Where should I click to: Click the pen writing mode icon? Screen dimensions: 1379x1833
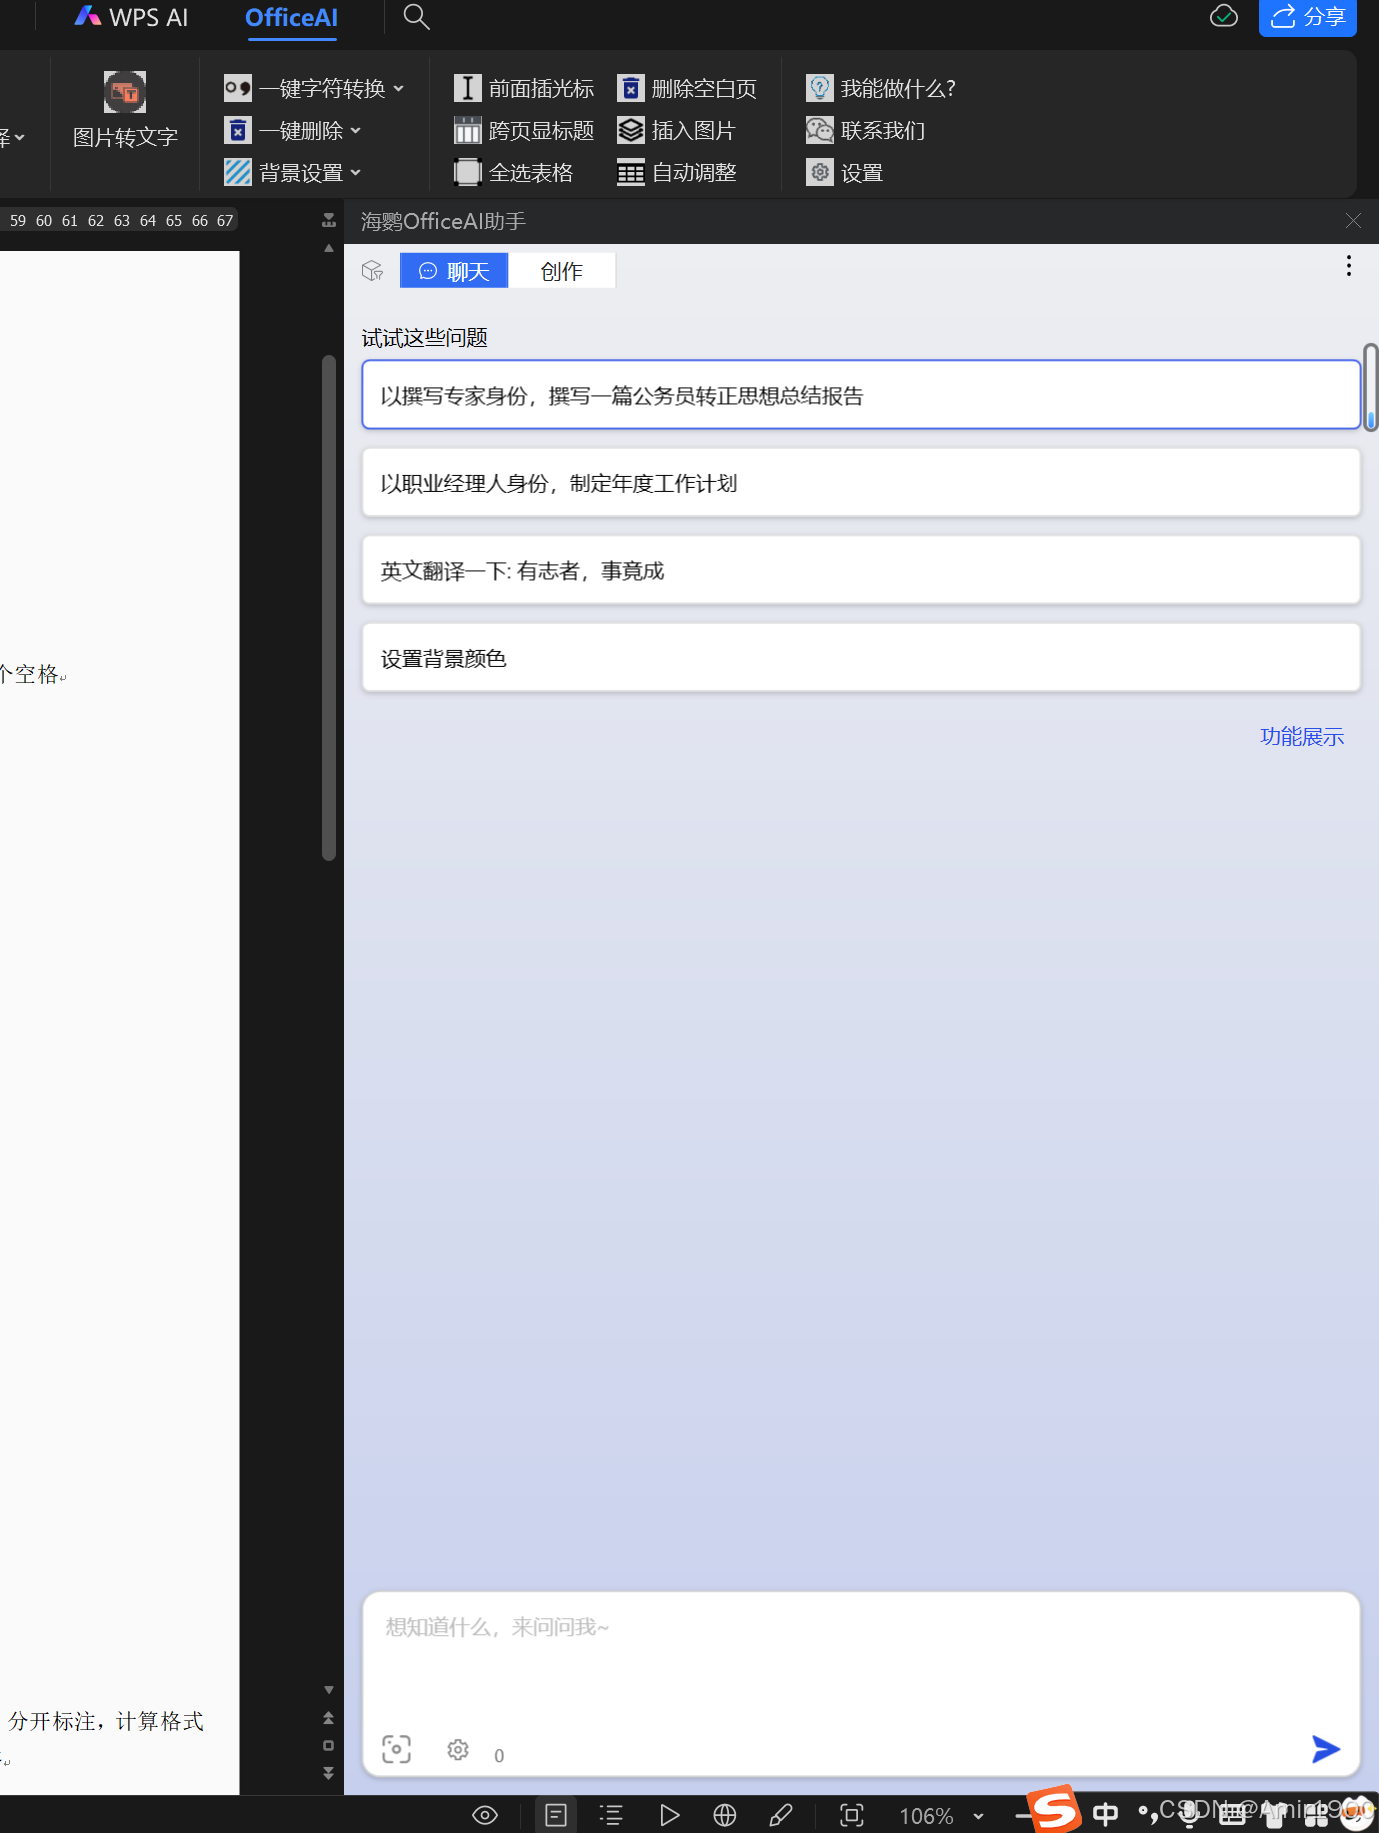click(781, 1815)
